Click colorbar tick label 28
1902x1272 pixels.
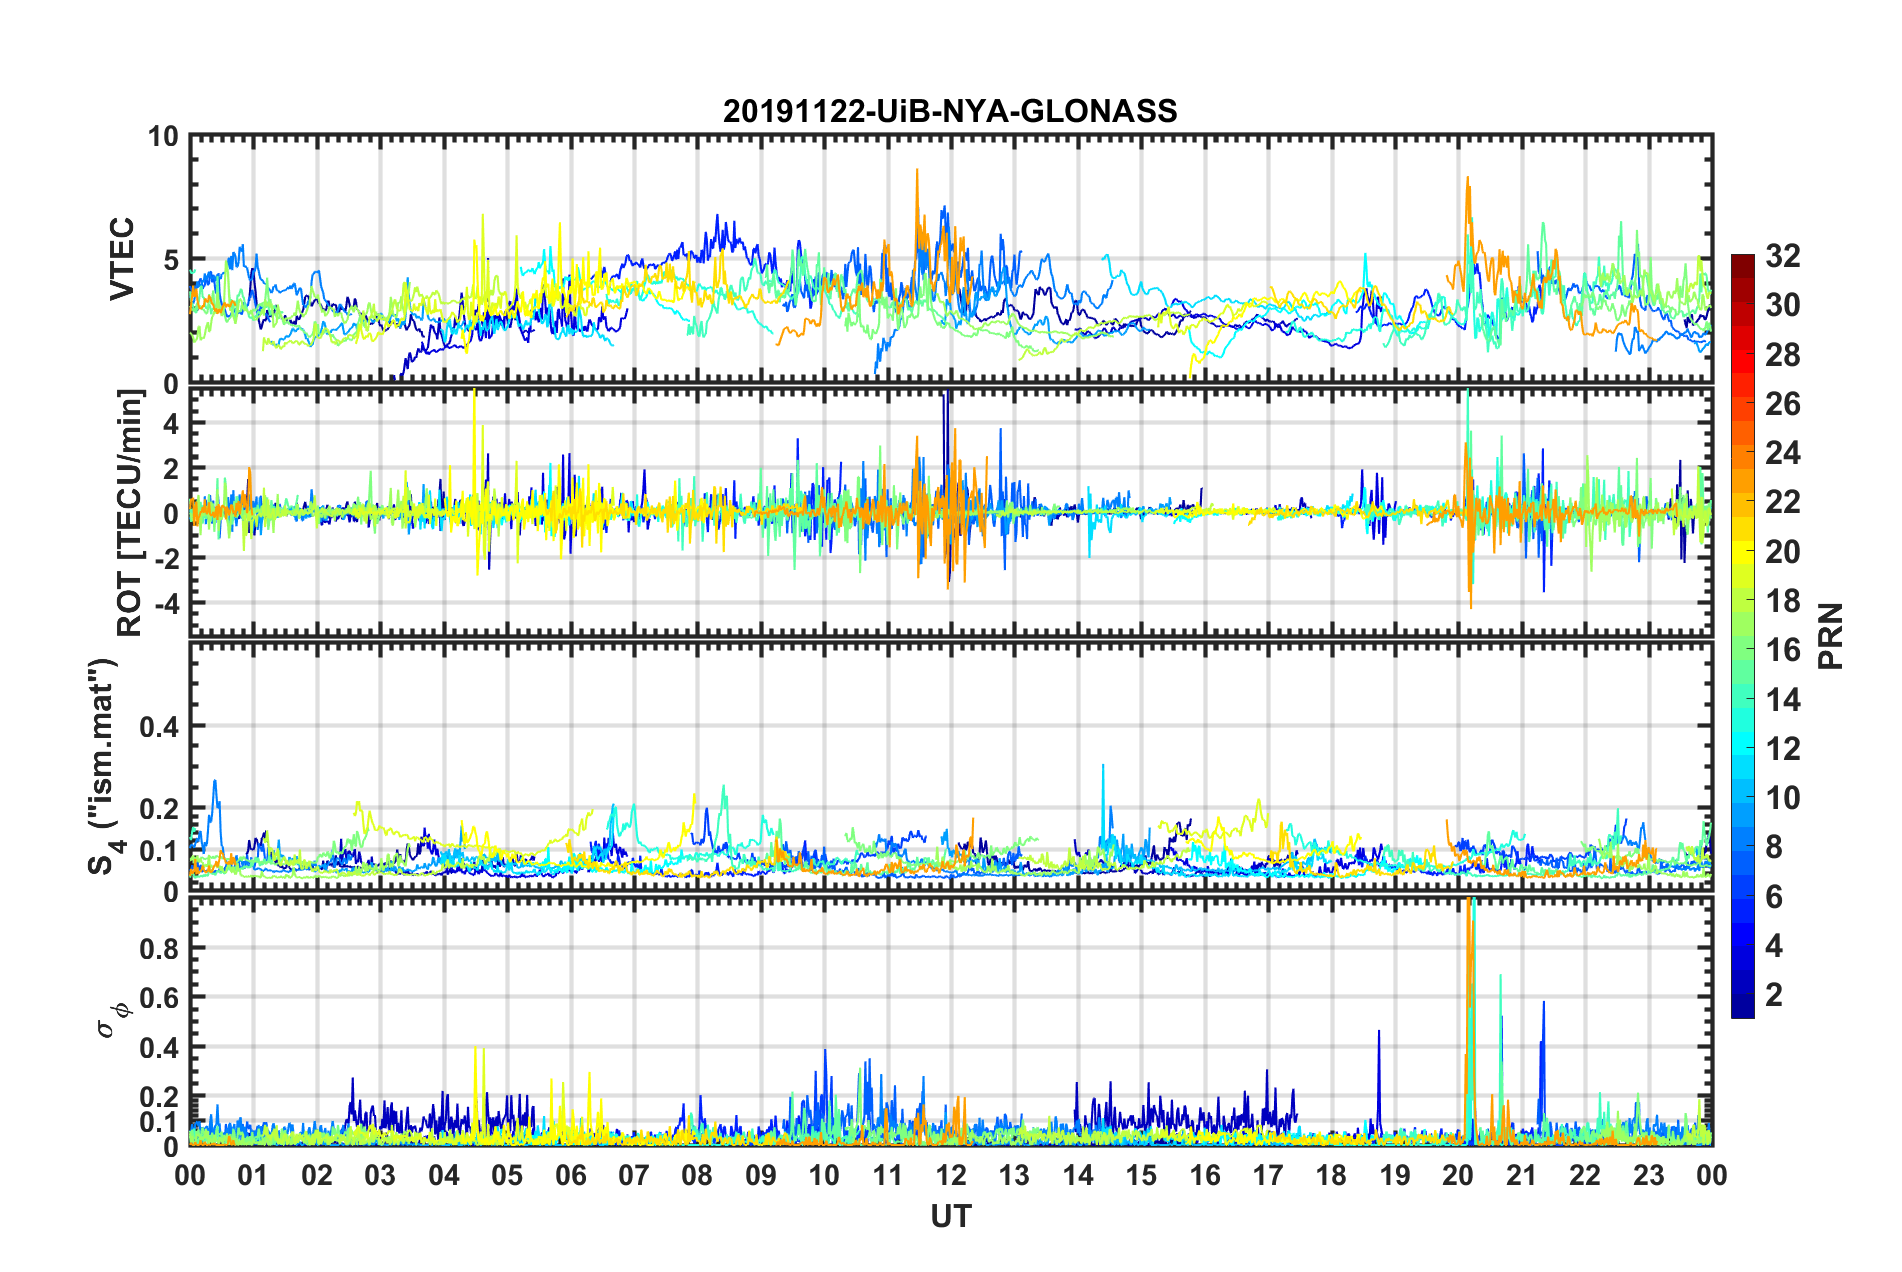point(1782,355)
